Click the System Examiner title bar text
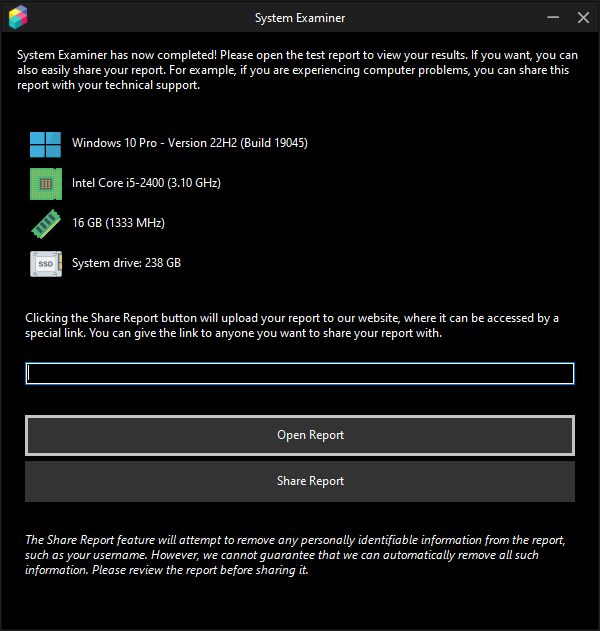 point(300,18)
